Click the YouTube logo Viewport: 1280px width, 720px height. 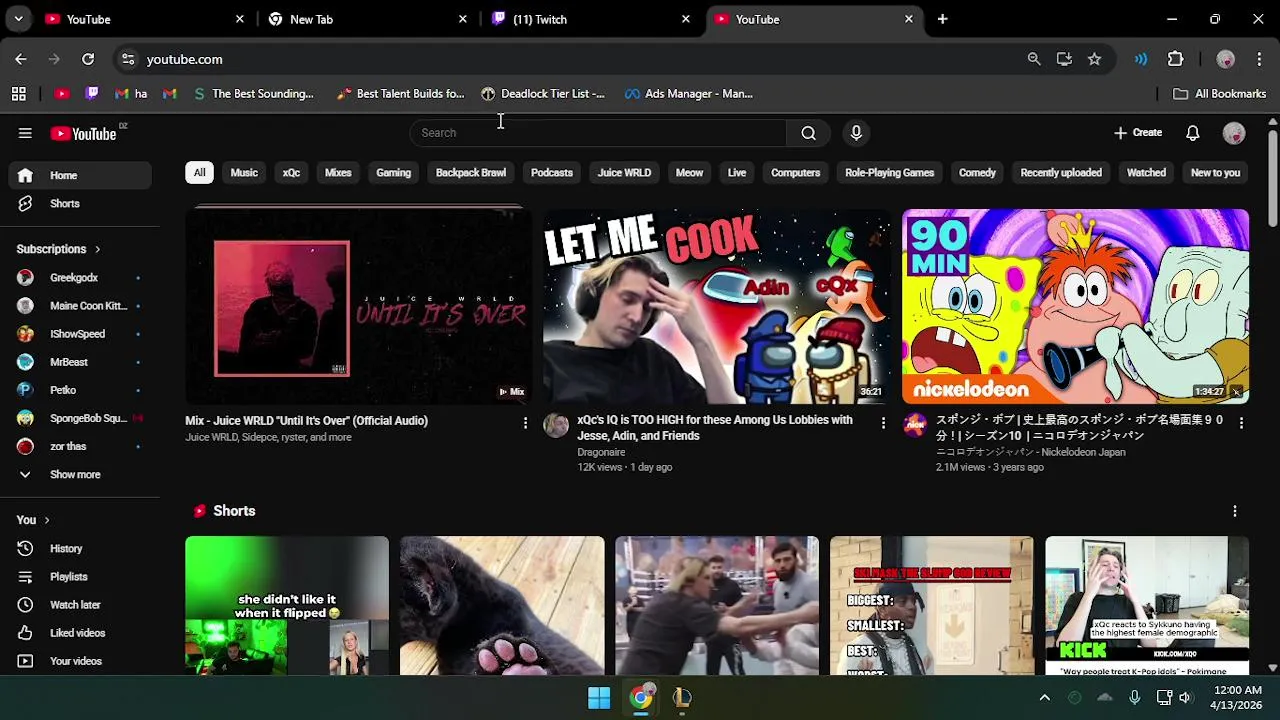84,133
